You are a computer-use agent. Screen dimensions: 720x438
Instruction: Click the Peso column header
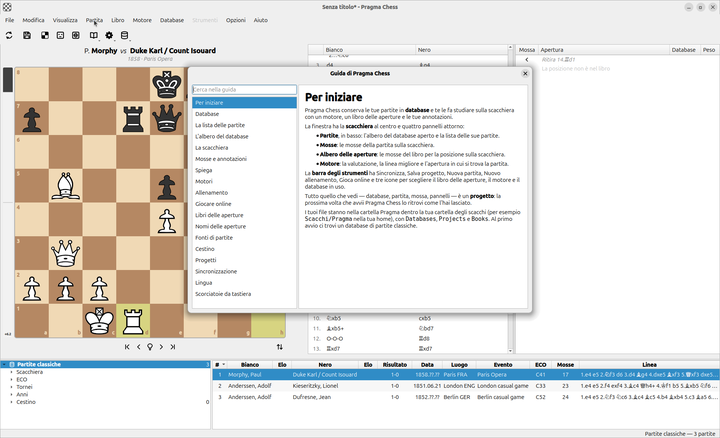(709, 50)
